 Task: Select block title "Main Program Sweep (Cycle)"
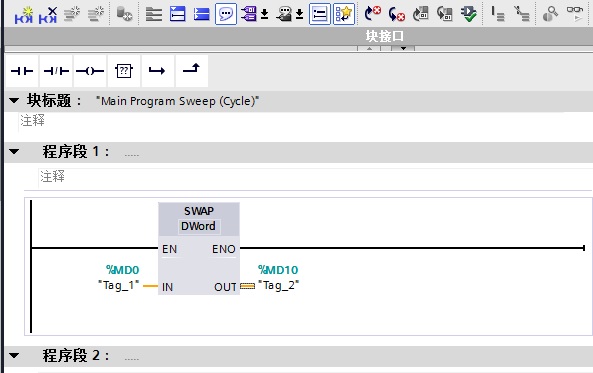(x=177, y=101)
